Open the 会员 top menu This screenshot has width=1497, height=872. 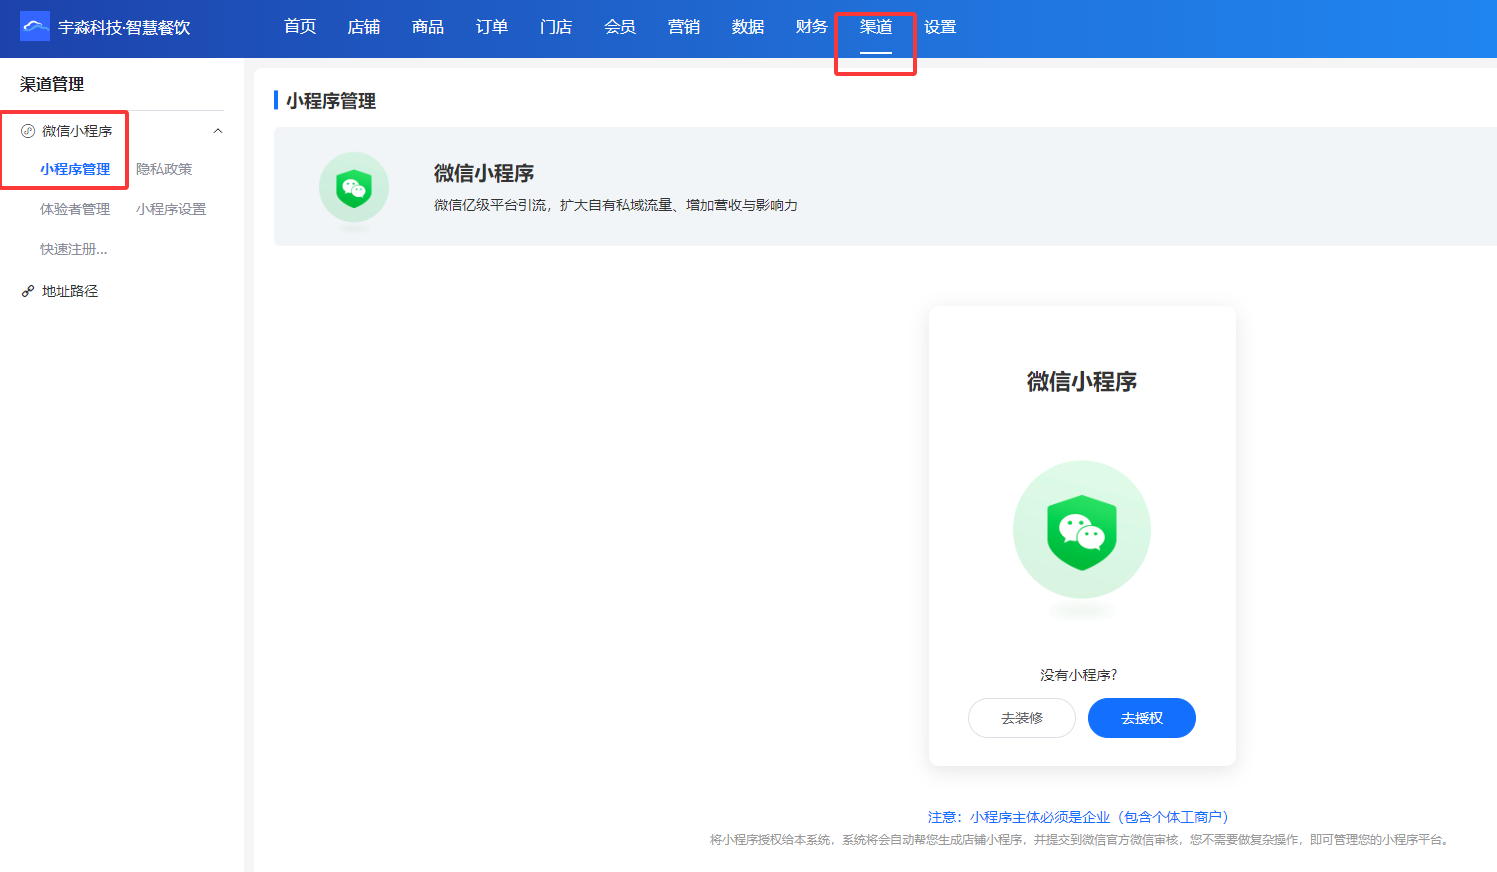pyautogui.click(x=620, y=27)
